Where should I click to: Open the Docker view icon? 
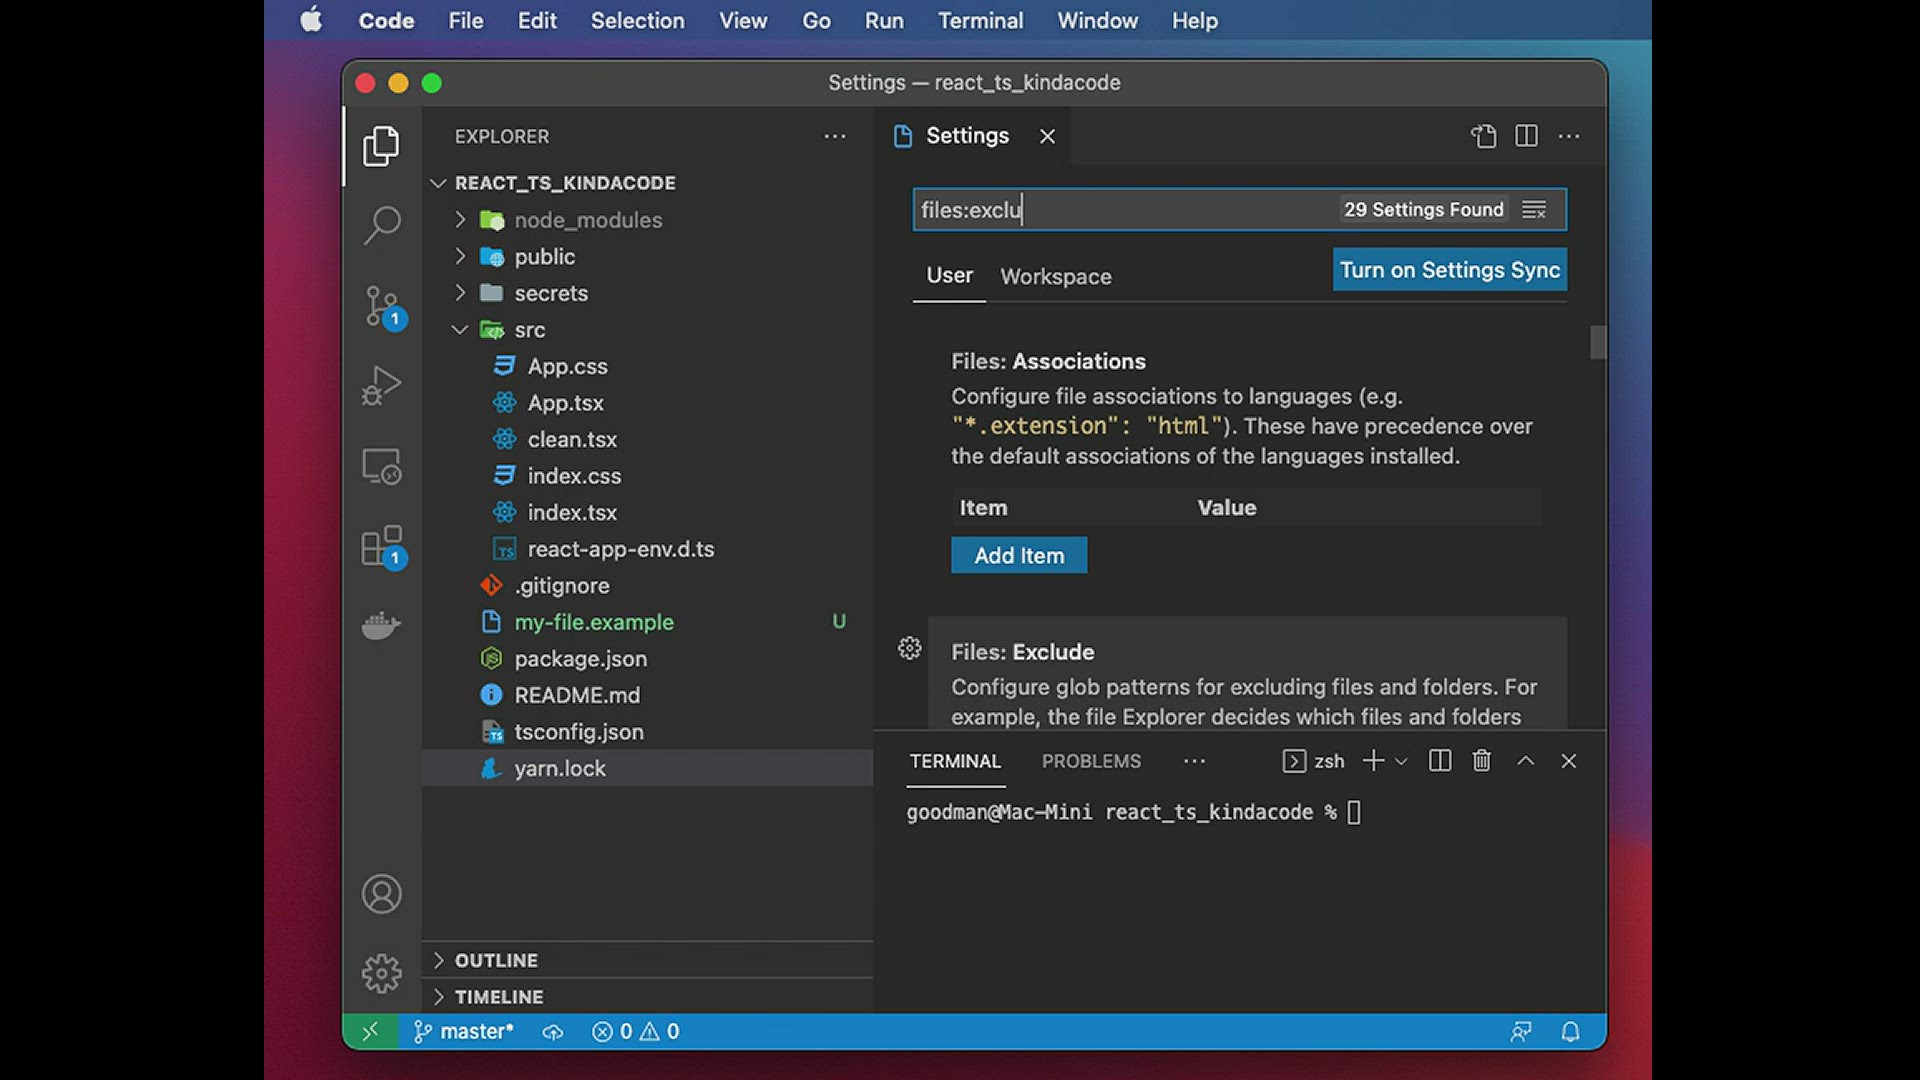tap(381, 626)
